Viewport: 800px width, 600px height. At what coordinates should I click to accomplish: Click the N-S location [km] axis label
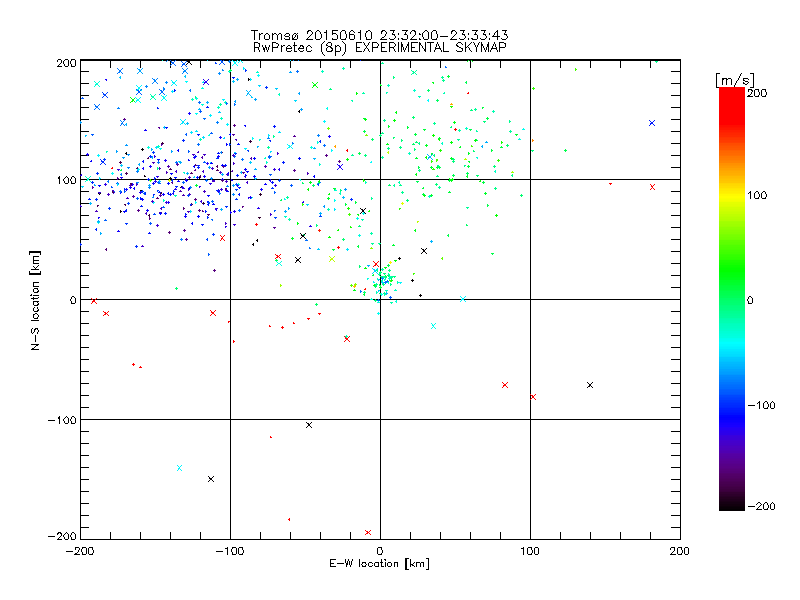35,300
